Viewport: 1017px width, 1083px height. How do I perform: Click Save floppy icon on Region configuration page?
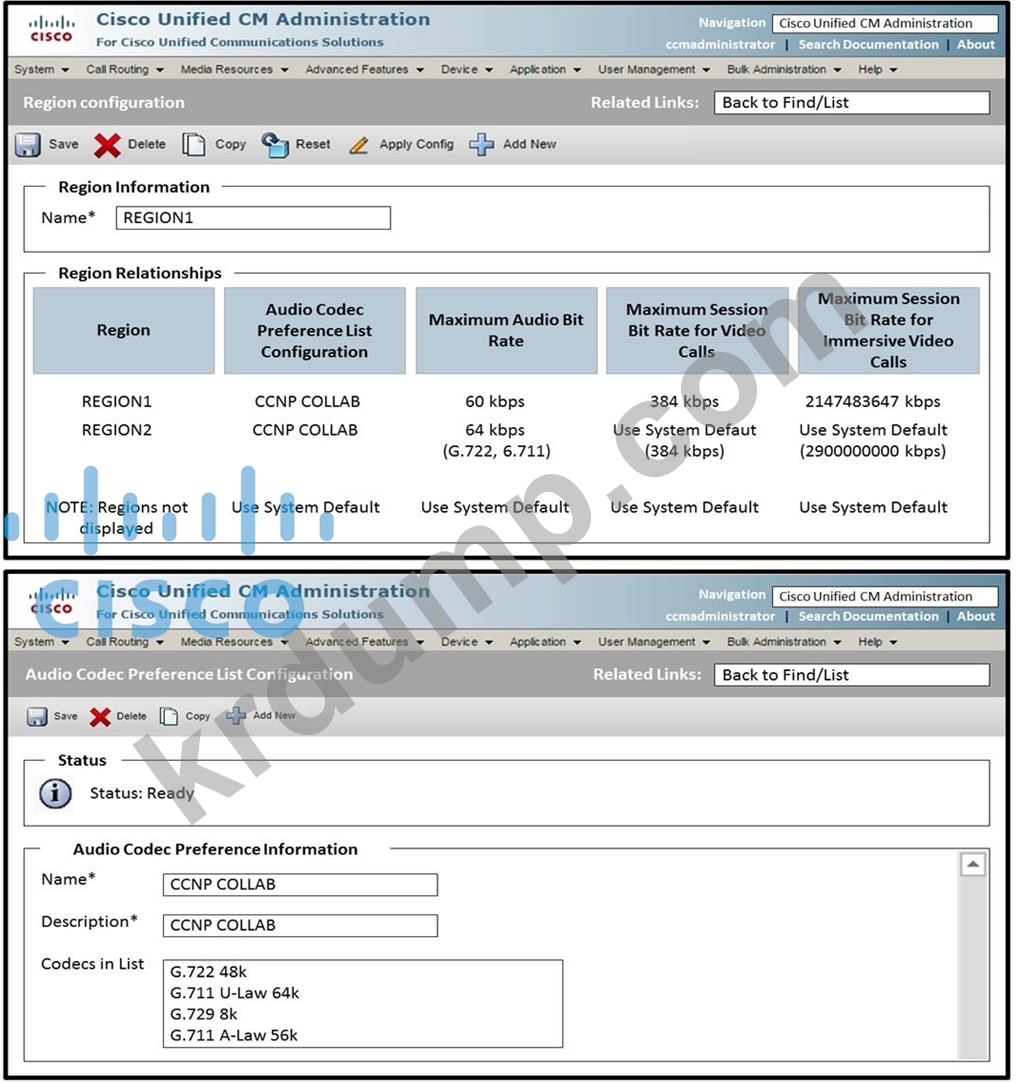click(x=28, y=145)
